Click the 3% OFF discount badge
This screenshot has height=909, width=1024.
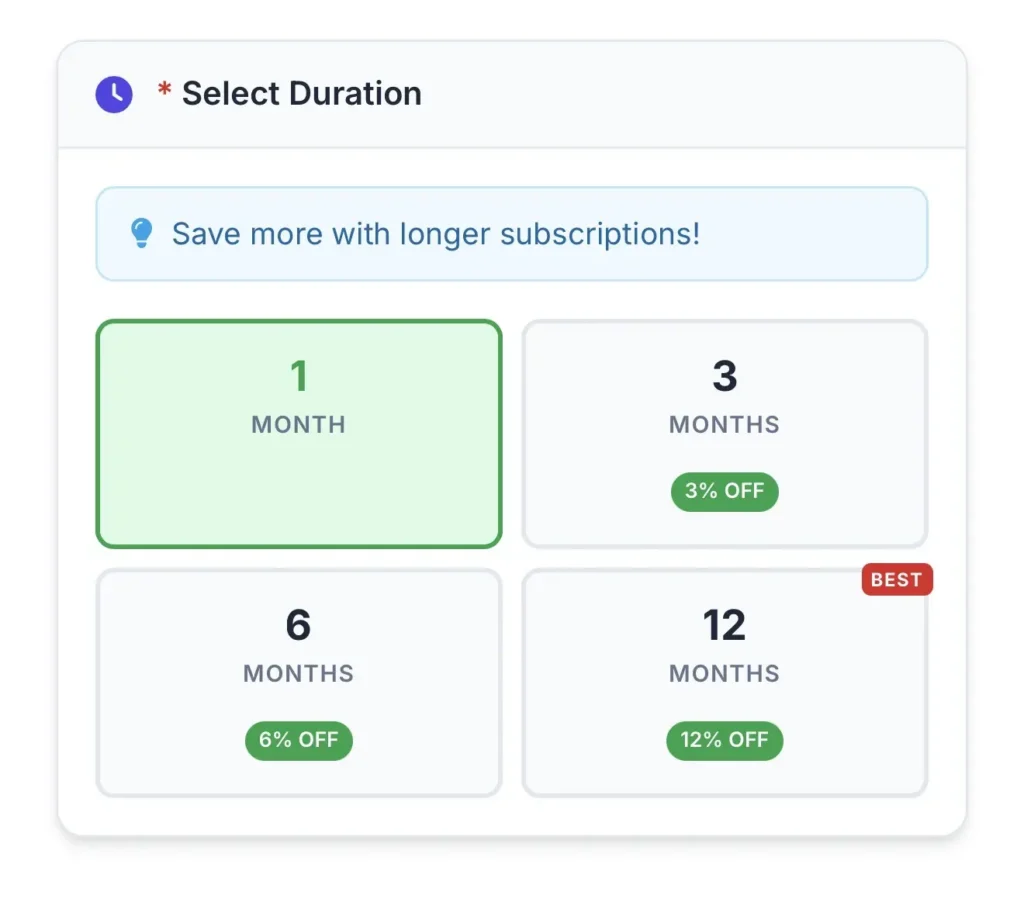(x=724, y=491)
